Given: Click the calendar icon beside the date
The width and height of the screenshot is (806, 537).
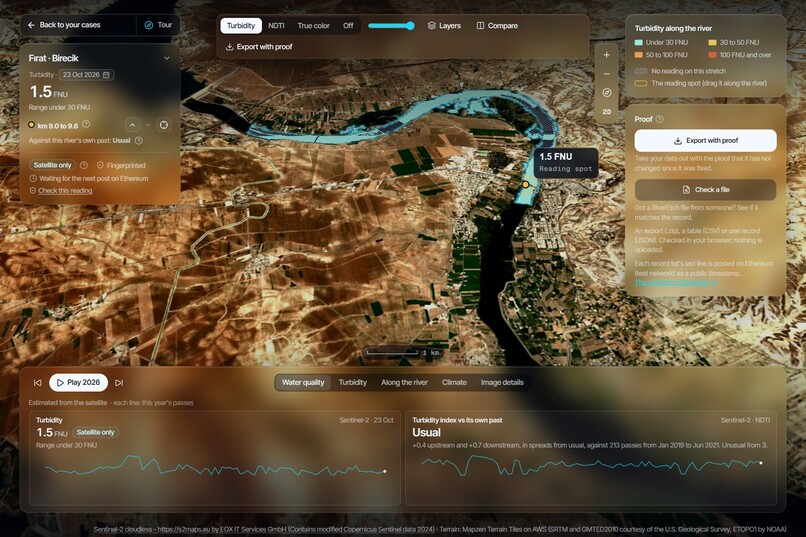Looking at the screenshot, I should coord(106,75).
